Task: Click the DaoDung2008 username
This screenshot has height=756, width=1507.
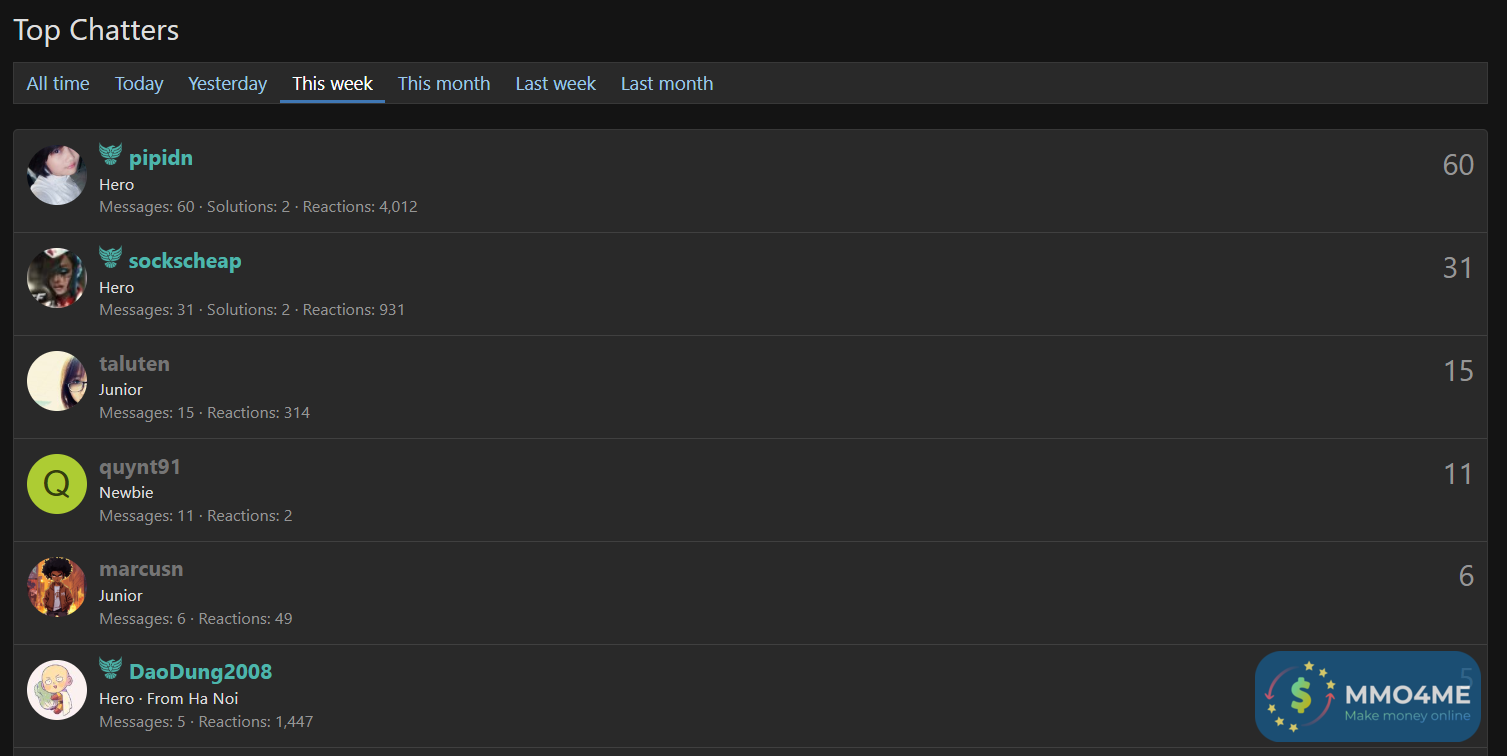Action: 200,672
